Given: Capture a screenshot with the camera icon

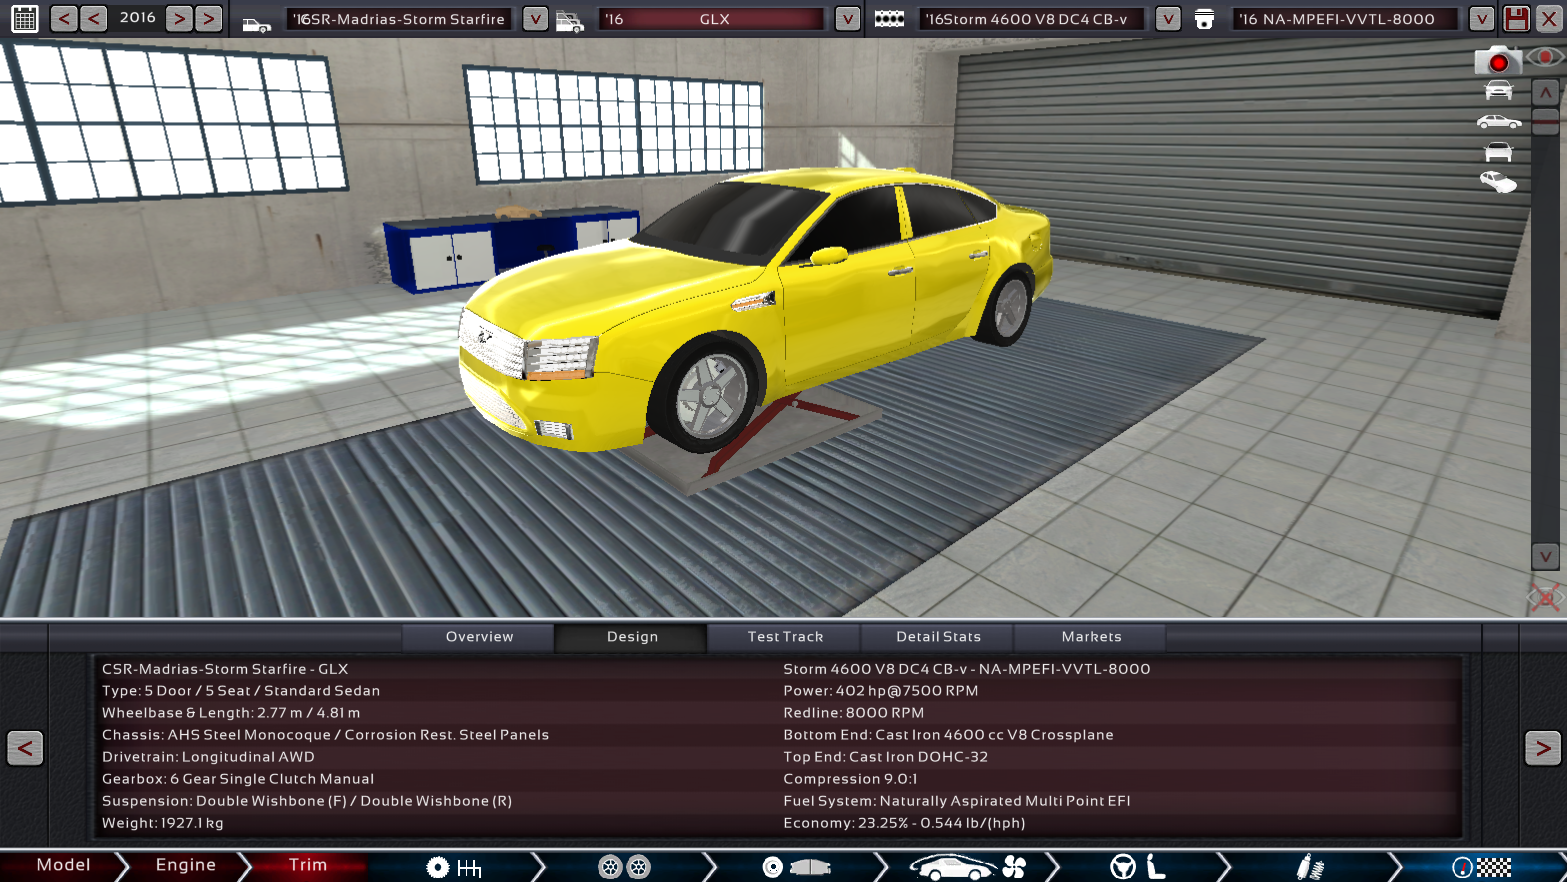Looking at the screenshot, I should 1498,60.
